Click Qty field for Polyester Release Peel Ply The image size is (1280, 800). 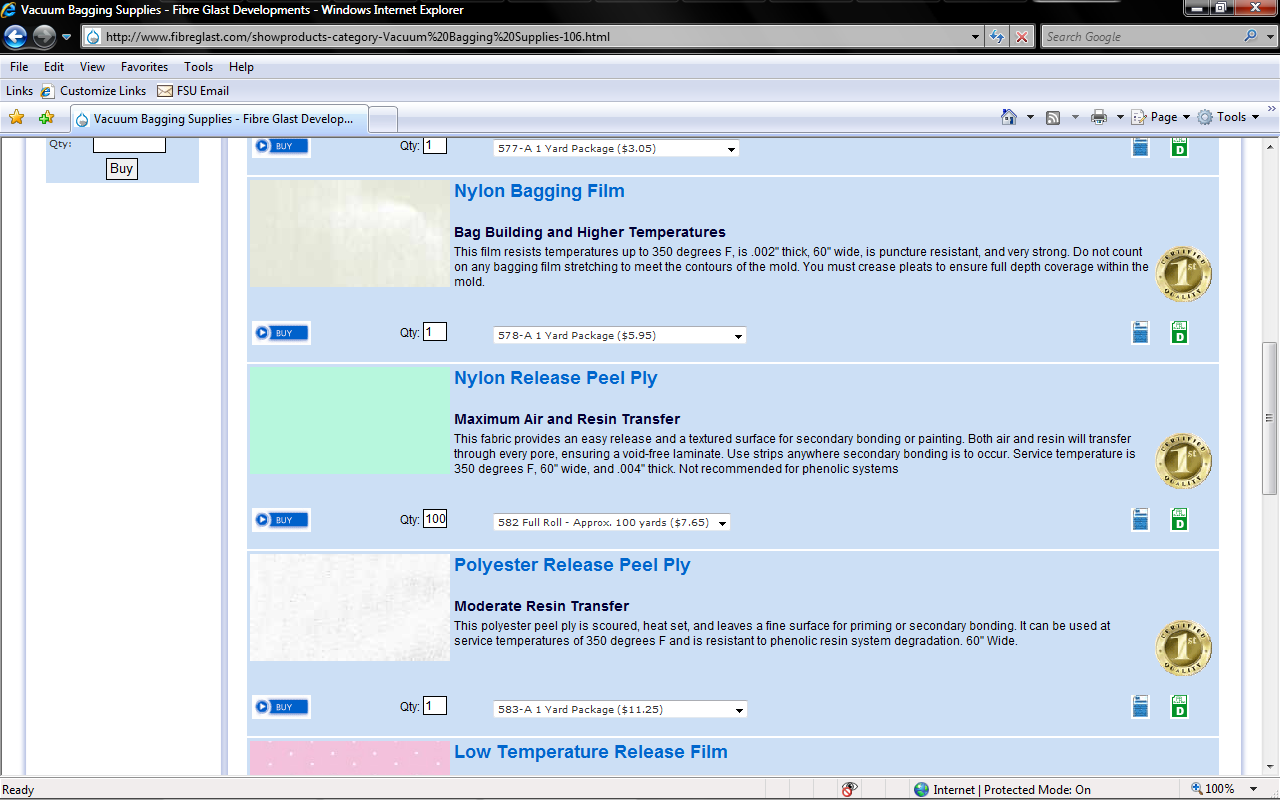pyautogui.click(x=435, y=706)
